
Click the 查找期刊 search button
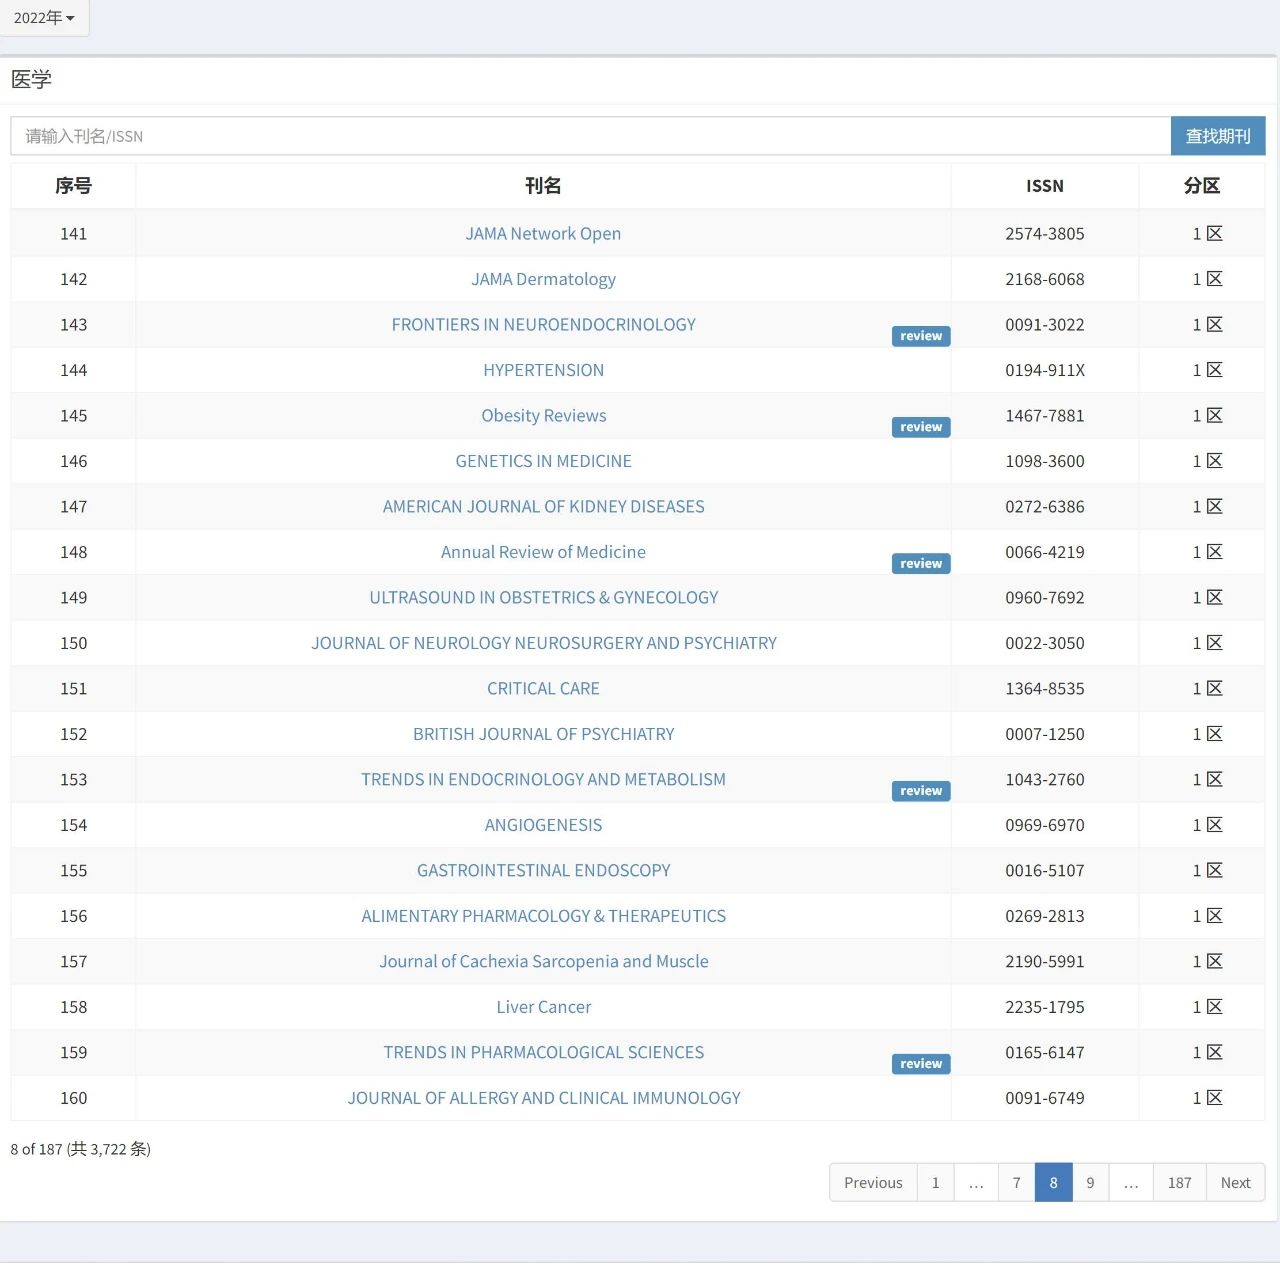[1218, 136]
